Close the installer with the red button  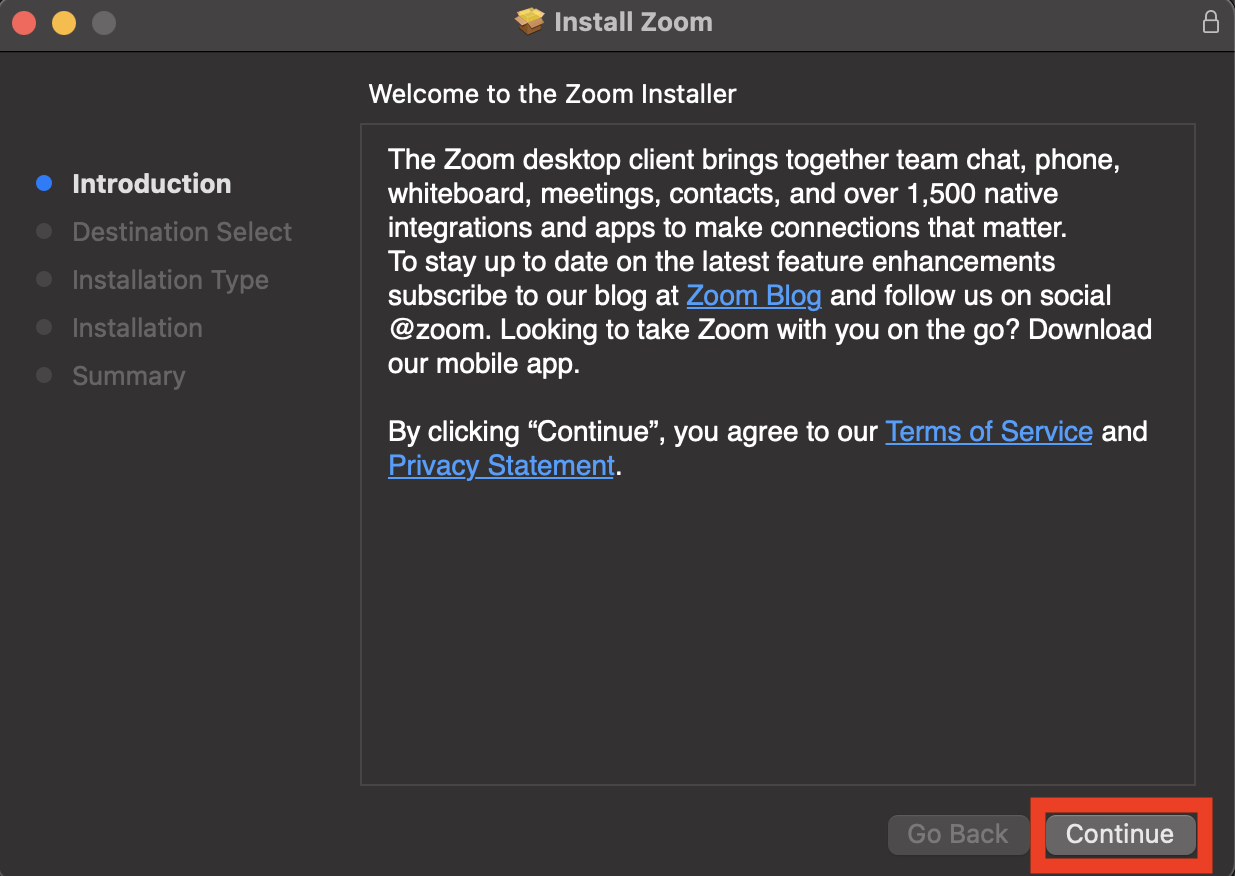click(24, 22)
